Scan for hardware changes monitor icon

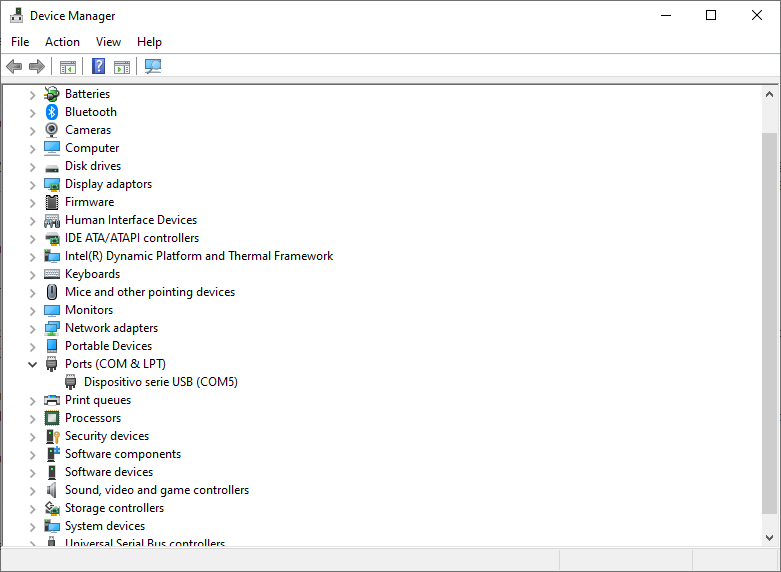(153, 66)
